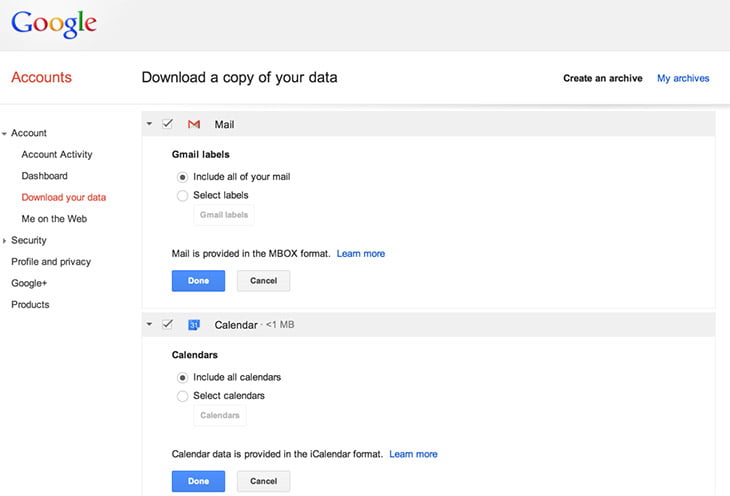The height and width of the screenshot is (496, 730).
Task: Click the <1 MB size label
Action: (280, 325)
